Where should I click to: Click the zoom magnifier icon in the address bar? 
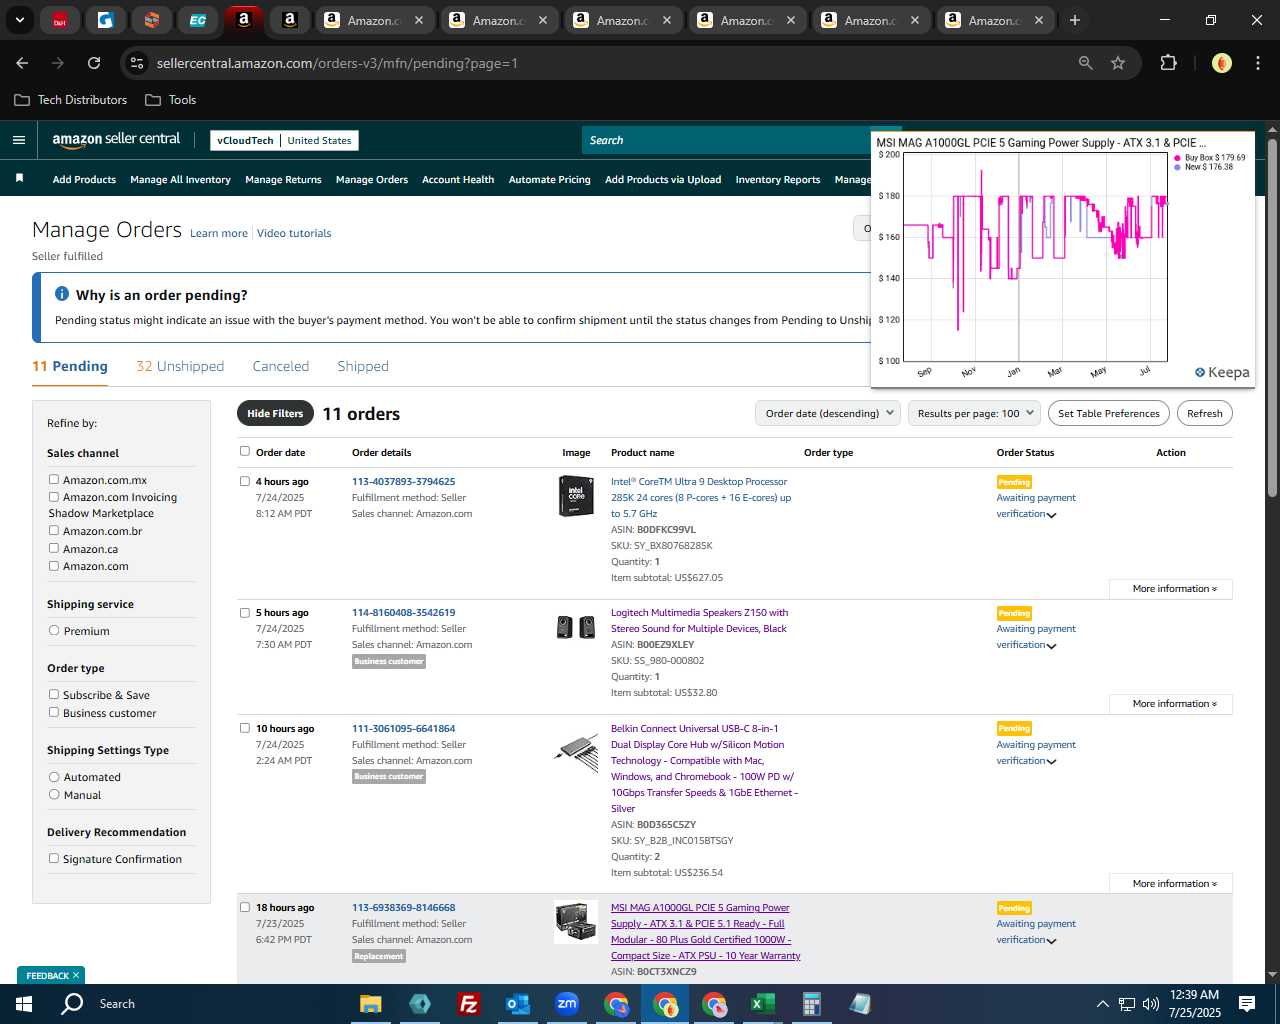1086,63
